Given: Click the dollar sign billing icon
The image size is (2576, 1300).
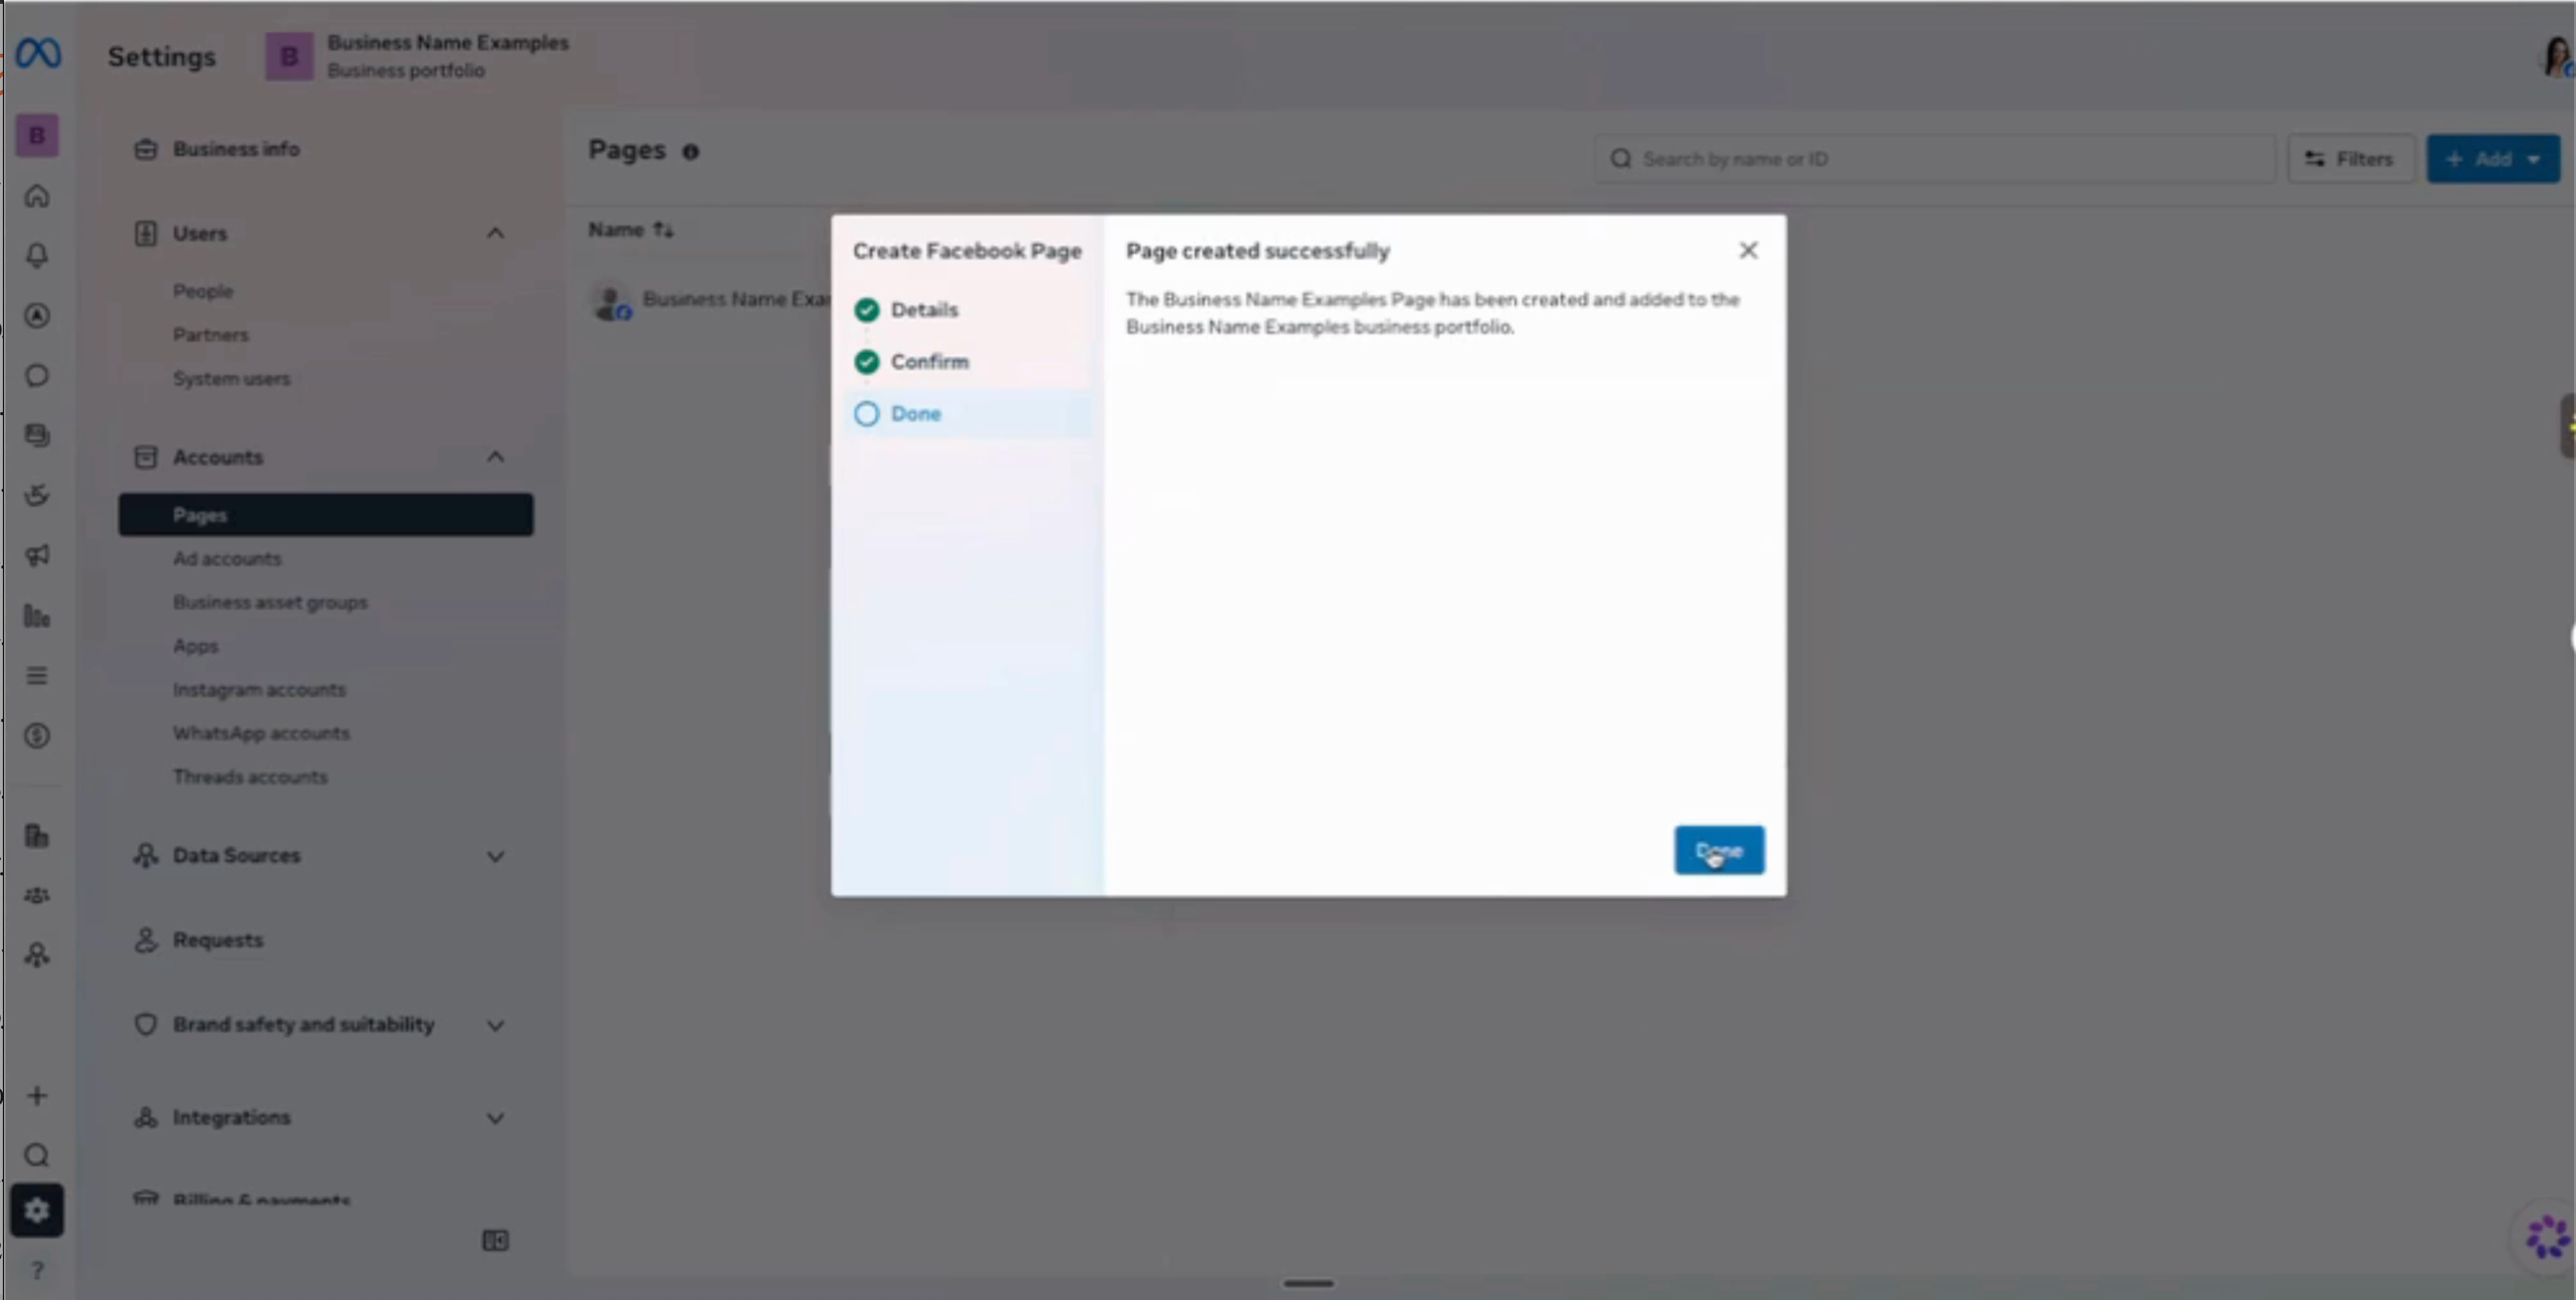Looking at the screenshot, I should (37, 736).
